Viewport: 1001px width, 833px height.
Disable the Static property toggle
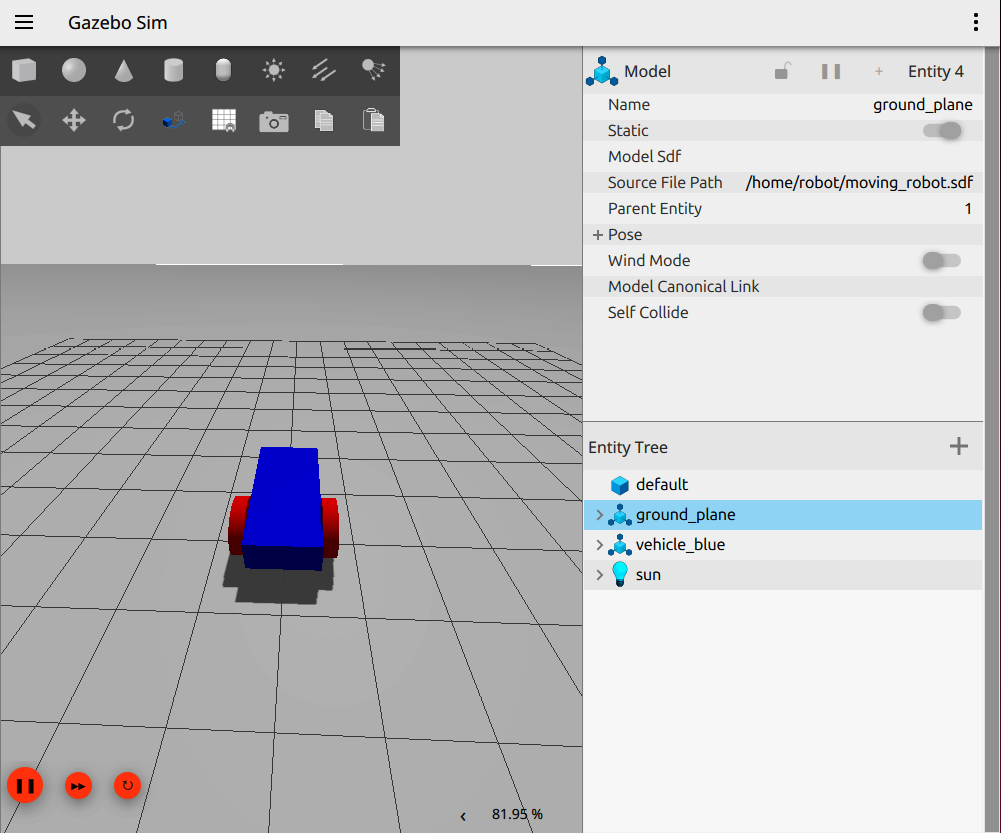[941, 130]
